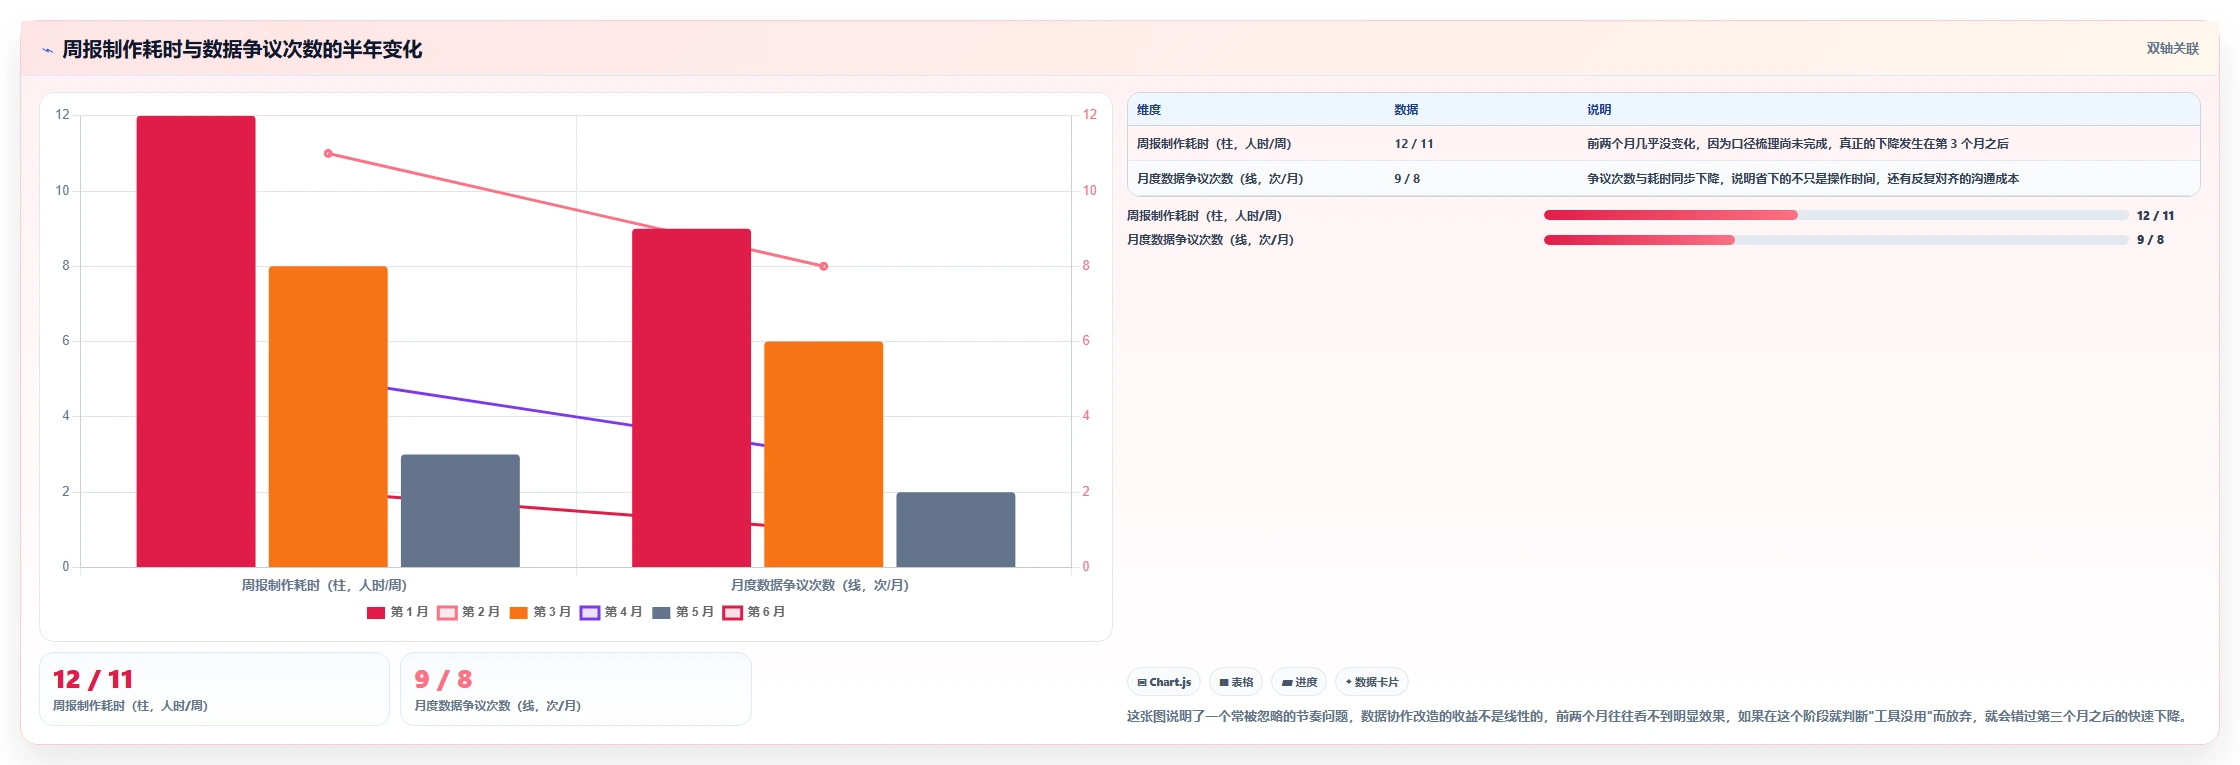
Task: Click the 12 / 11 value beside the progress bar
Action: click(x=2155, y=216)
